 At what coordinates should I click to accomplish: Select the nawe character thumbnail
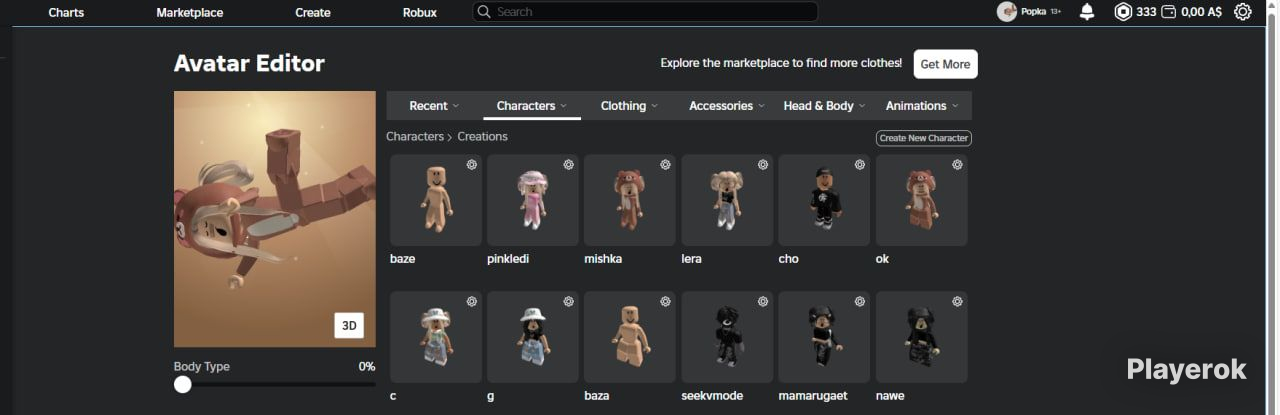click(x=921, y=337)
